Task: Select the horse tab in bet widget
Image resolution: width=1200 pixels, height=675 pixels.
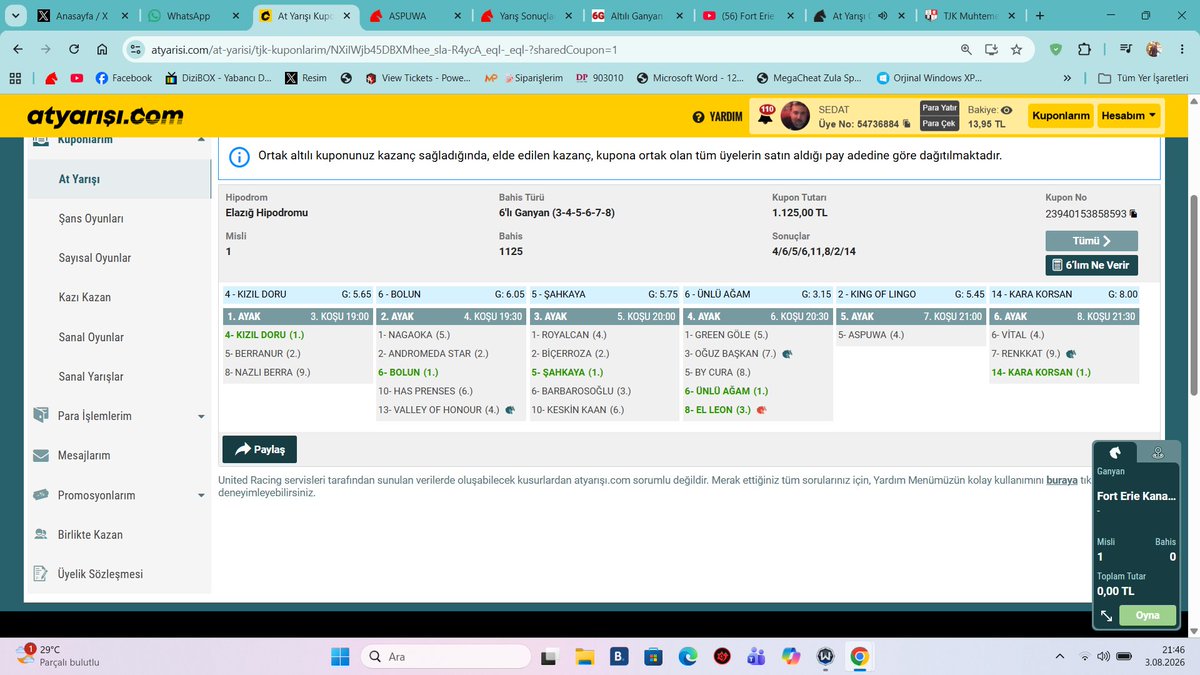Action: 1115,452
